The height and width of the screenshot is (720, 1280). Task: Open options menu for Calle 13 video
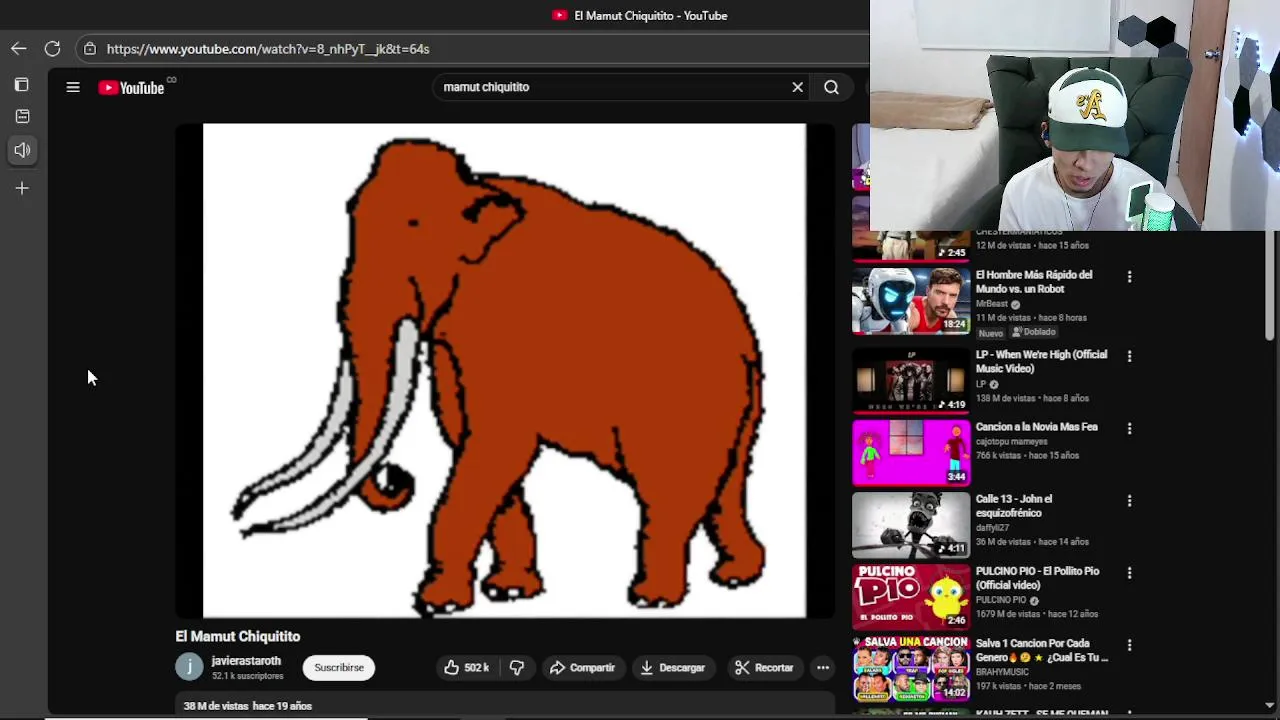point(1129,500)
